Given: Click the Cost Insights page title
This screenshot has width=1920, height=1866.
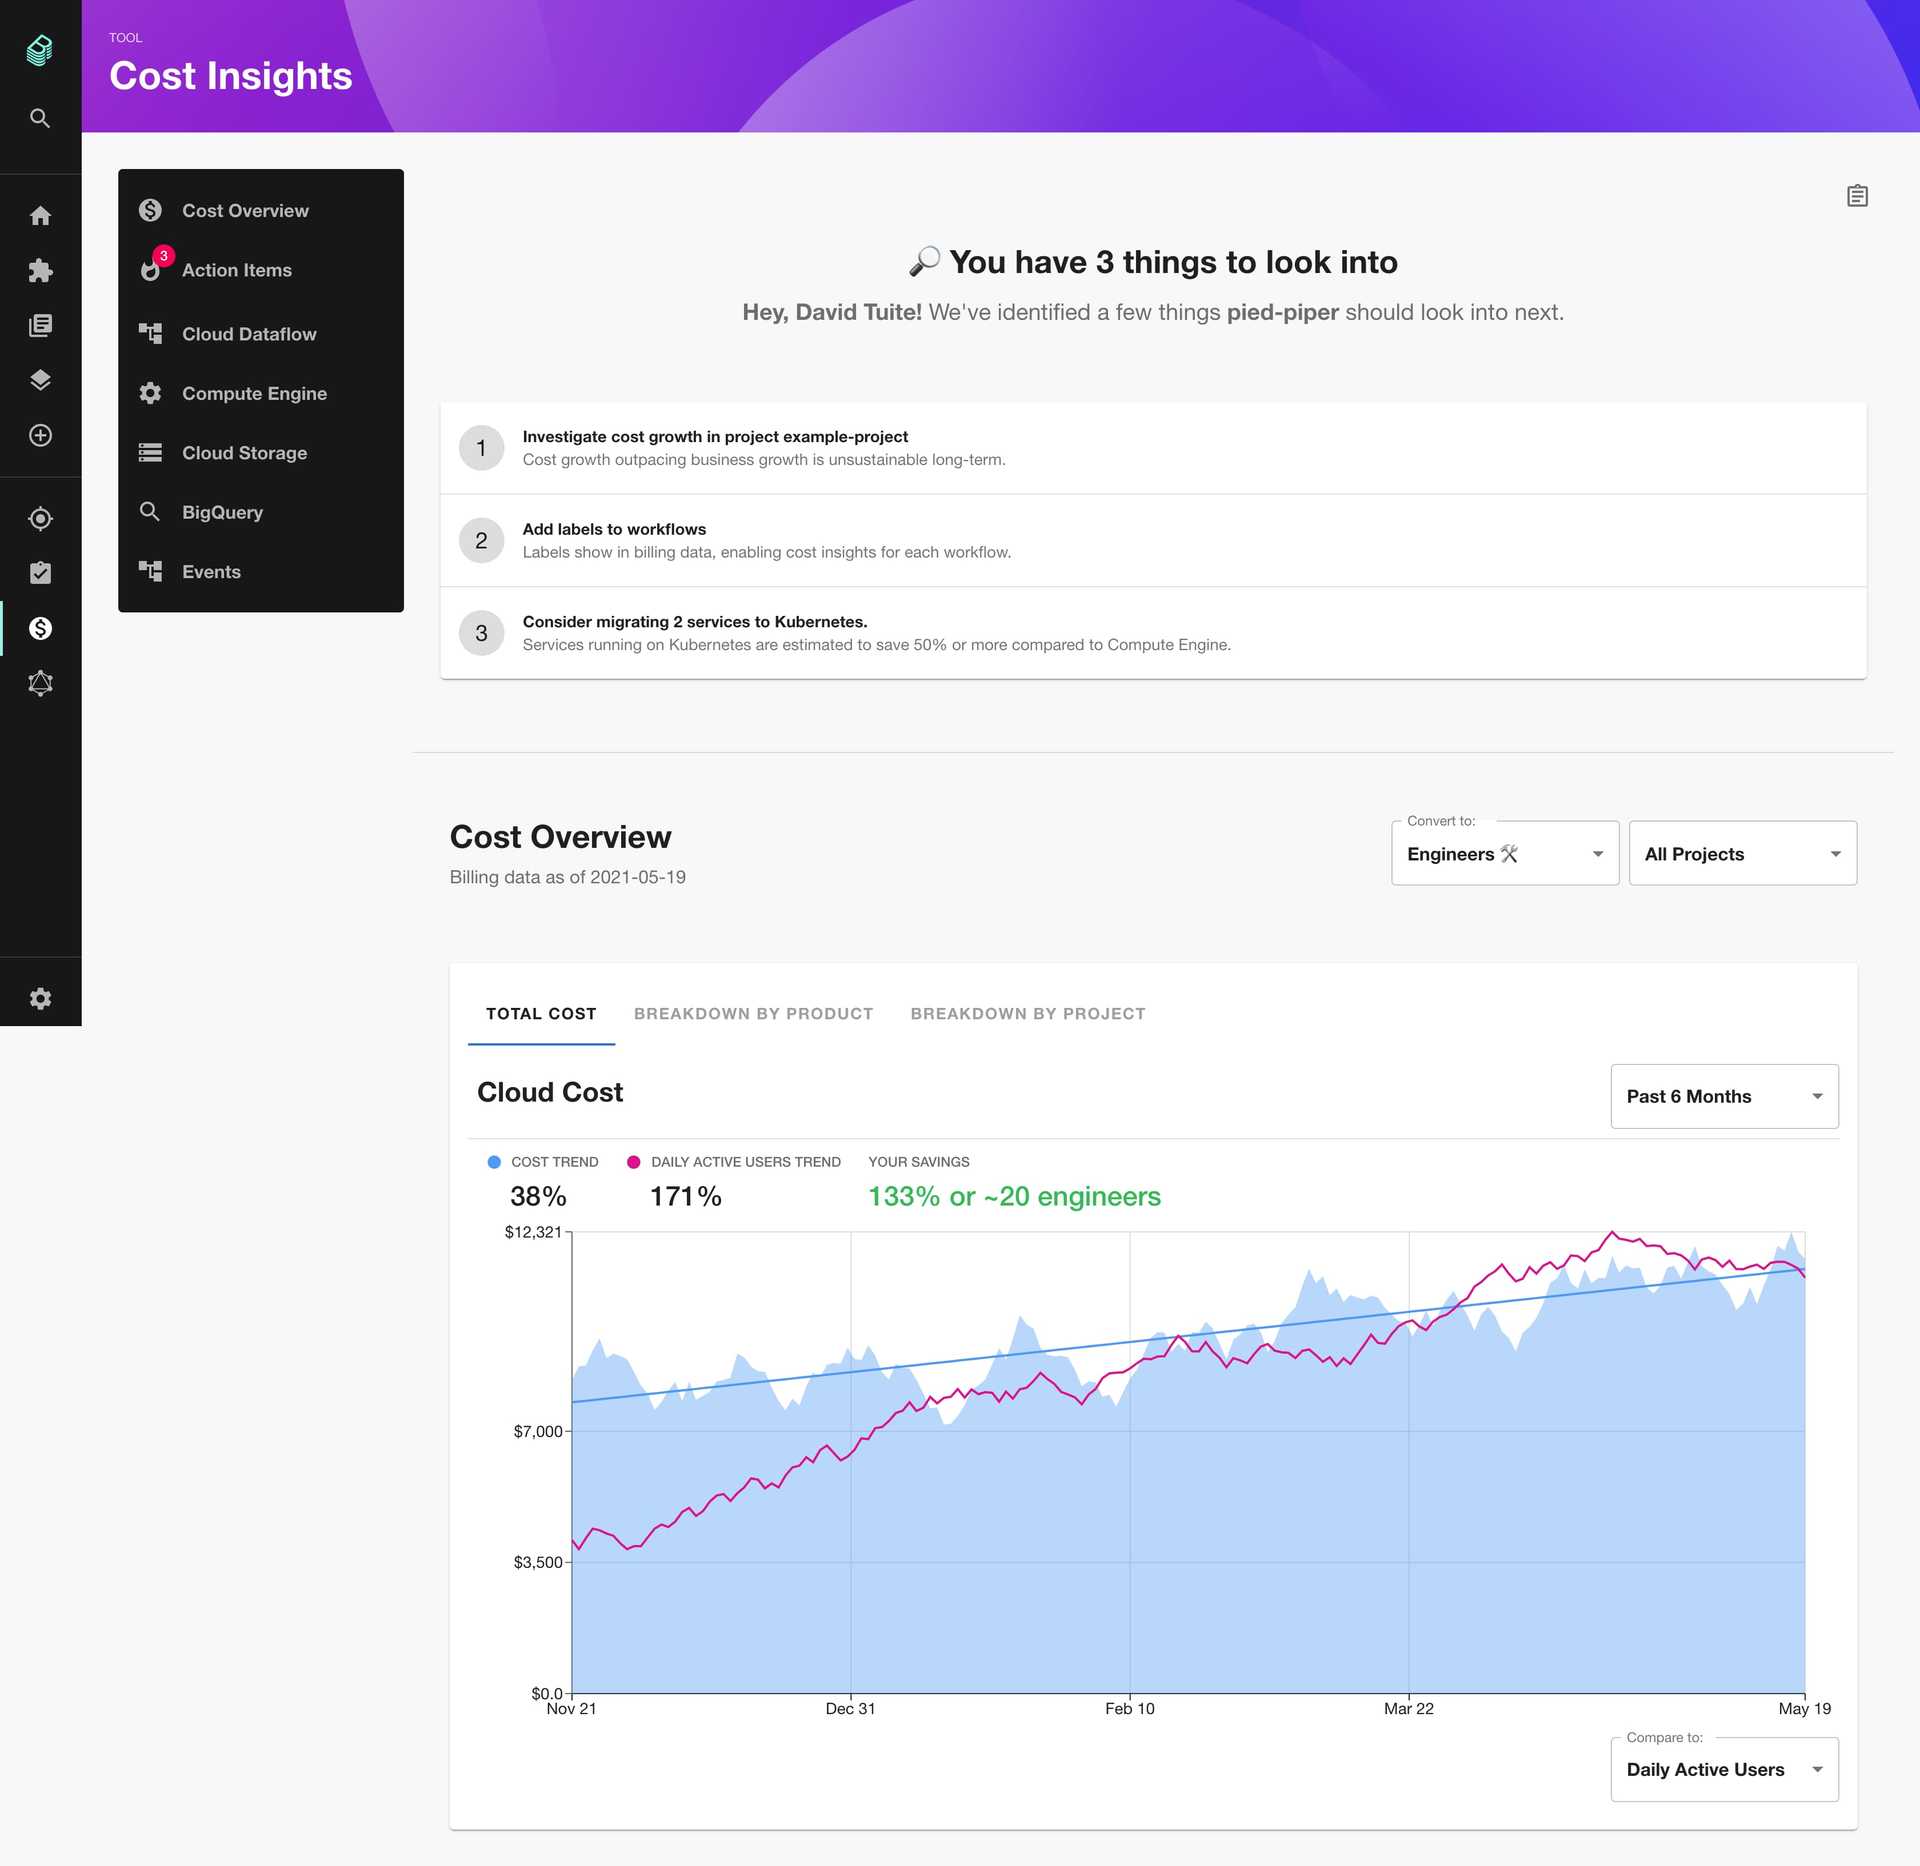Looking at the screenshot, I should click(231, 76).
